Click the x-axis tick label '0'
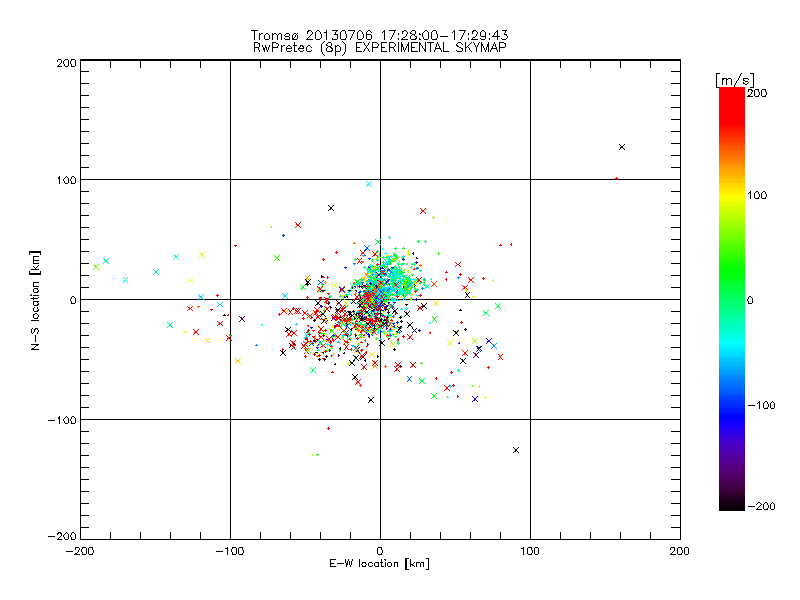The height and width of the screenshot is (600, 800). click(x=380, y=551)
